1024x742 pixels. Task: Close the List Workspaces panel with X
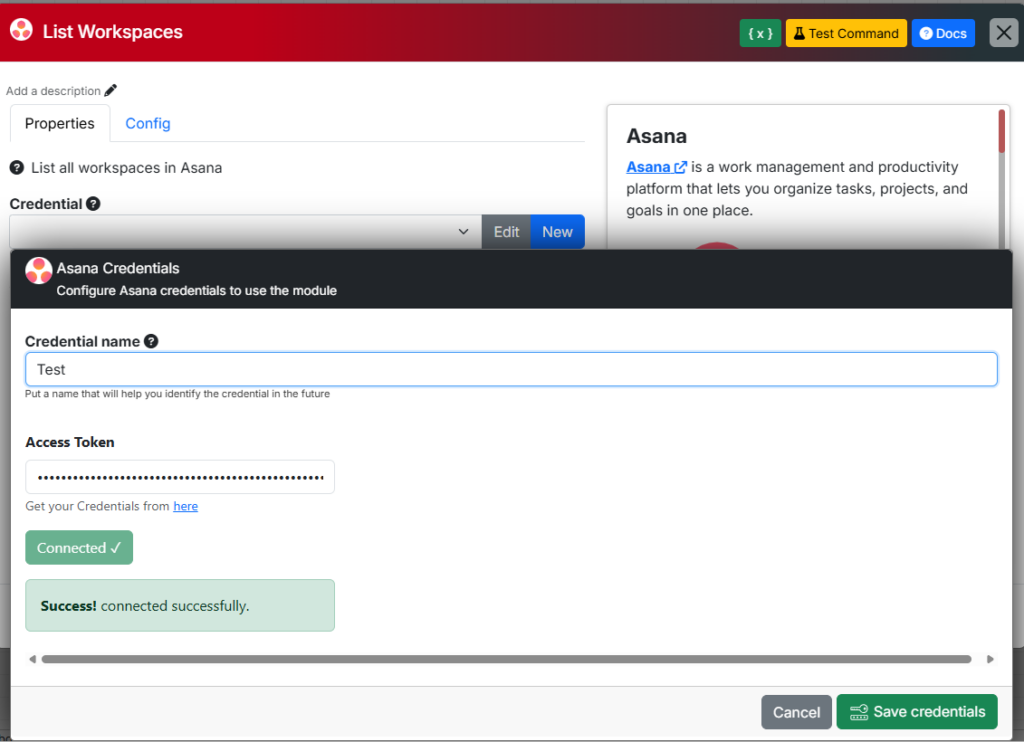coord(1003,33)
